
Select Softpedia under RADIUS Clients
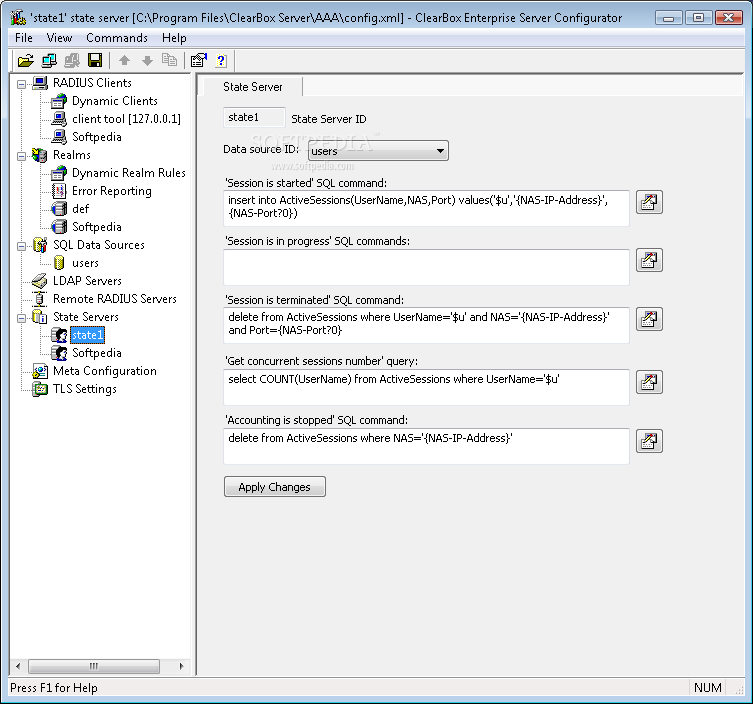tap(97, 137)
